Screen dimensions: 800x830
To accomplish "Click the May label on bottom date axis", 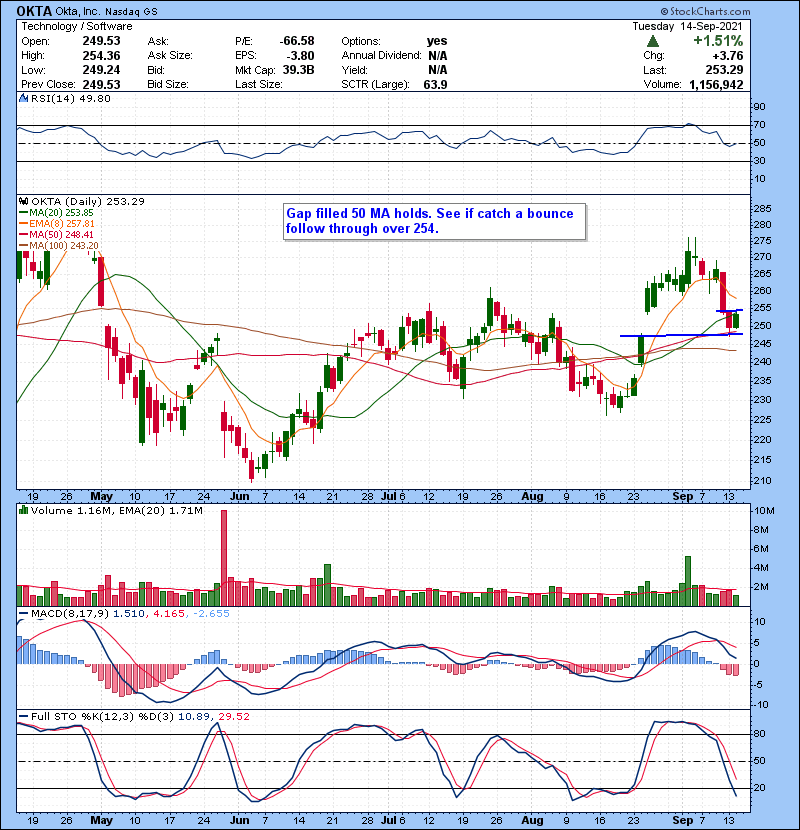I will [x=101, y=820].
